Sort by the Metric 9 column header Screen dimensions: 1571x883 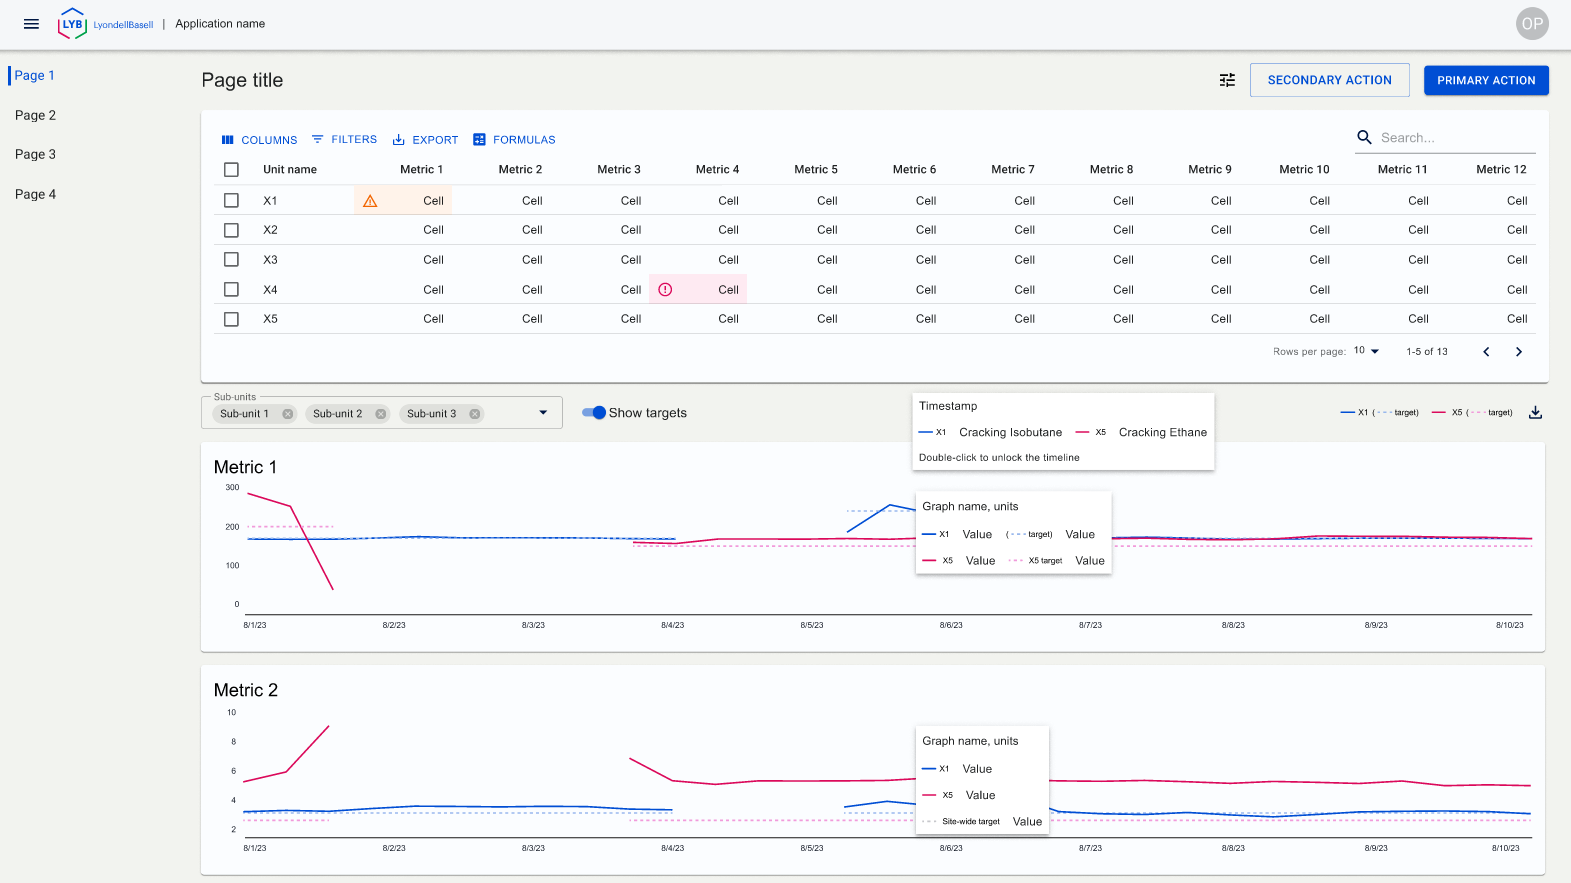1210,170
